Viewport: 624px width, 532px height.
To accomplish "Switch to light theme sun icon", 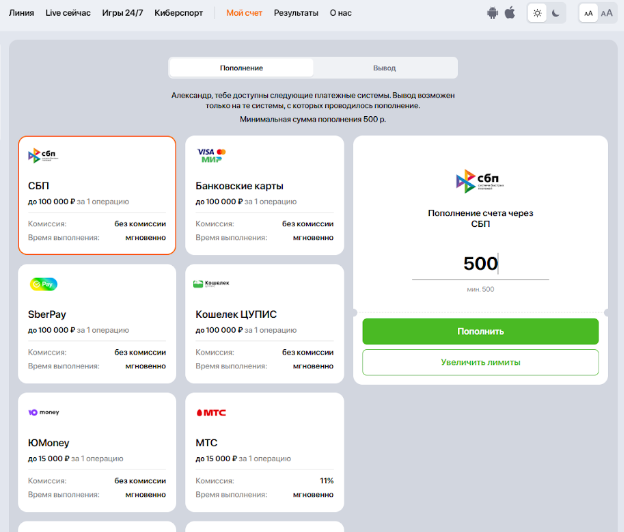I will tap(537, 13).
